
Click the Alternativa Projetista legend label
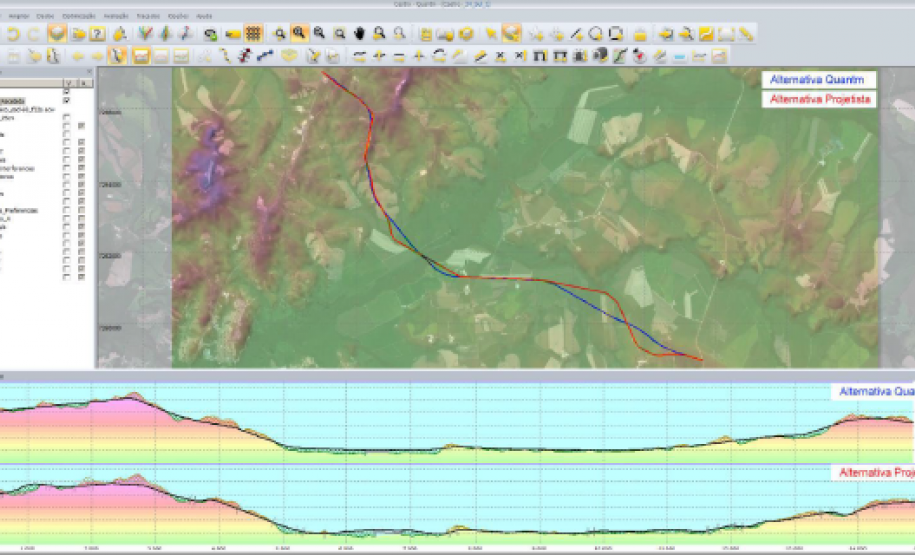[818, 99]
